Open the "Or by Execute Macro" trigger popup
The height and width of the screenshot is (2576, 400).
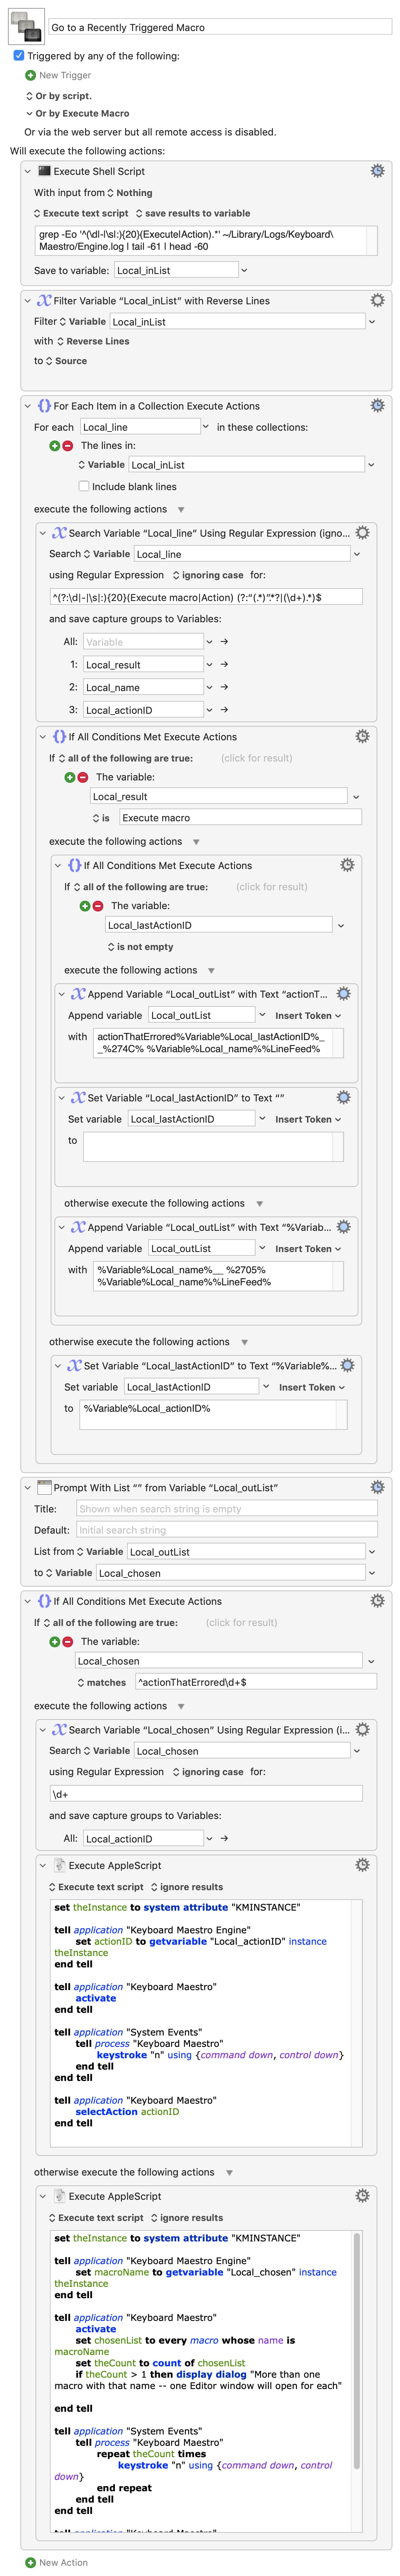pos(77,113)
